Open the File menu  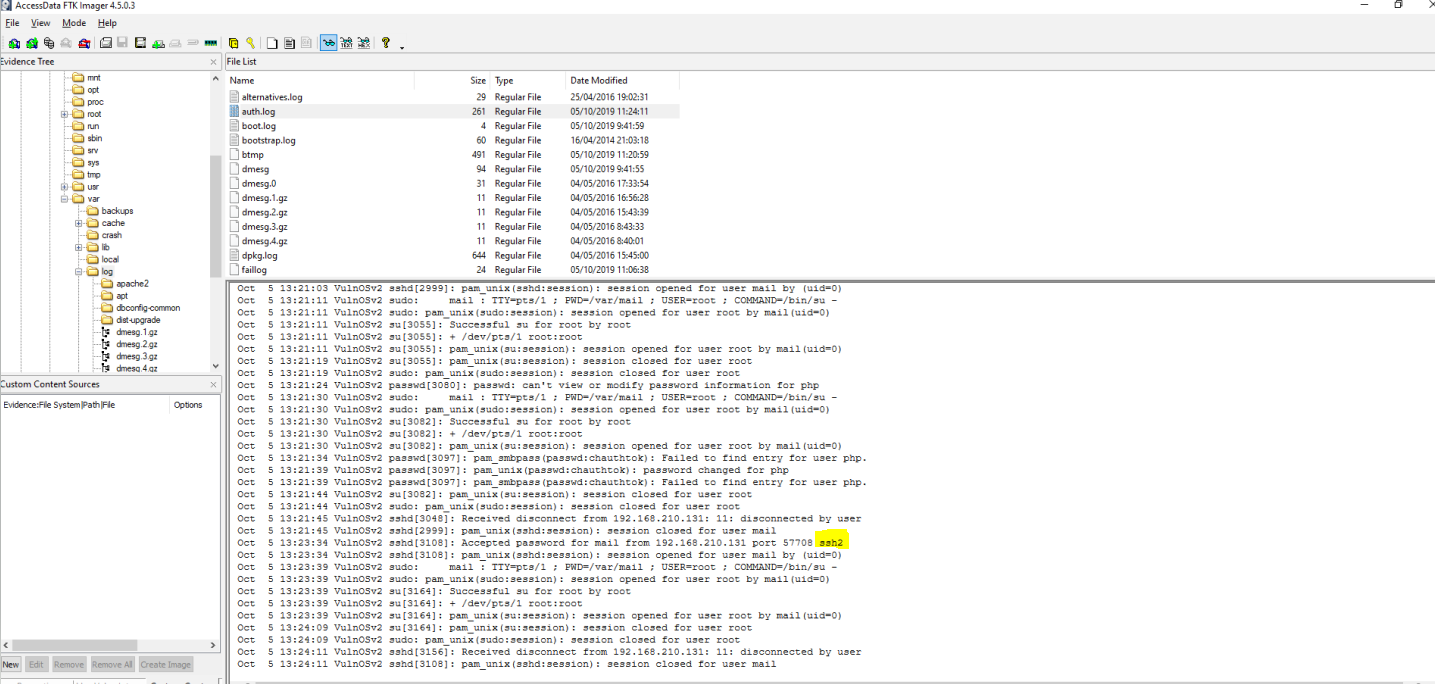point(12,23)
